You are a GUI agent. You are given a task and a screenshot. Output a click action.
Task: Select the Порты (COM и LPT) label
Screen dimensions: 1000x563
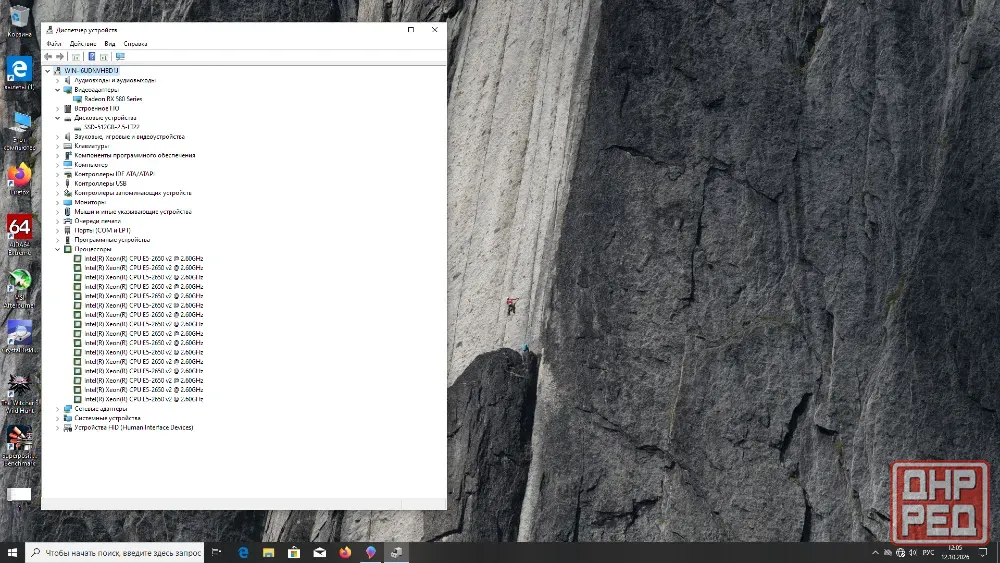click(102, 230)
